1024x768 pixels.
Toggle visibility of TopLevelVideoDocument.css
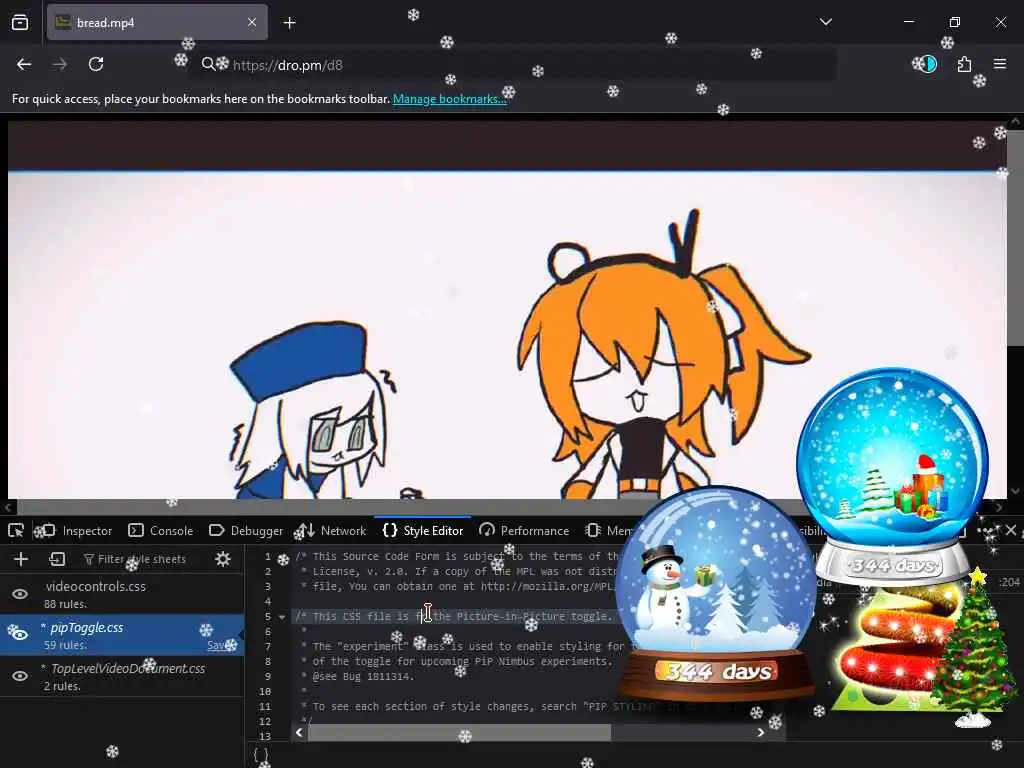pyautogui.click(x=20, y=676)
